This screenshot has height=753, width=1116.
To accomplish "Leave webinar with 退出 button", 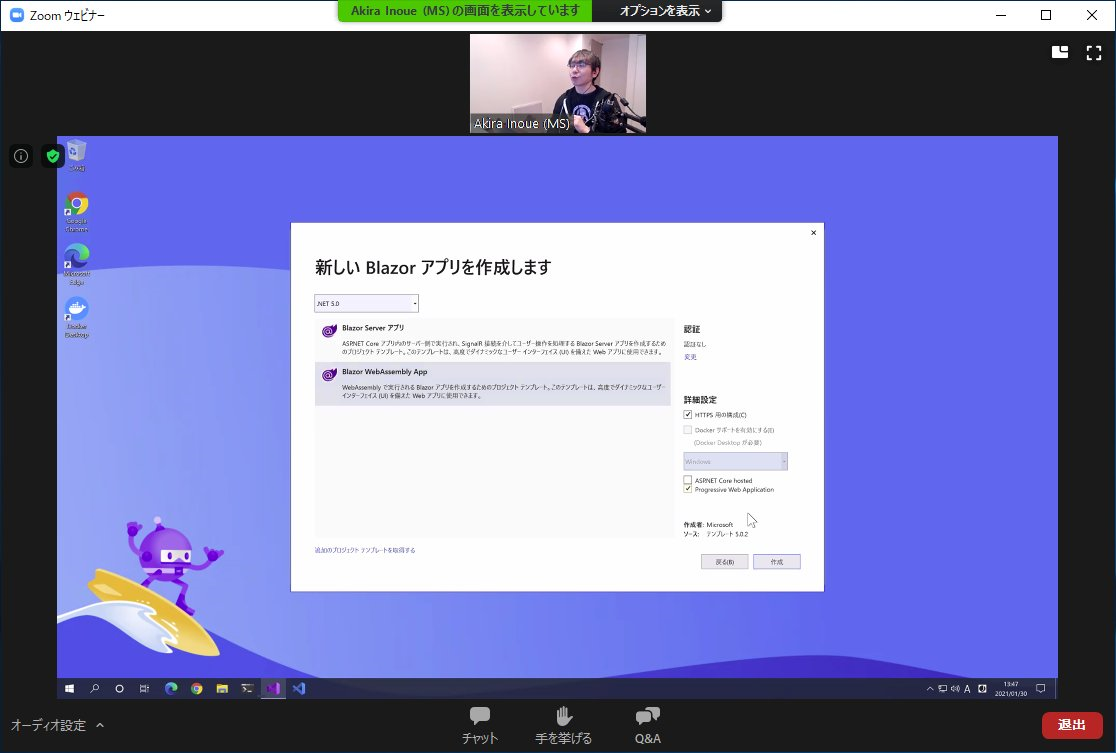I will point(1072,725).
